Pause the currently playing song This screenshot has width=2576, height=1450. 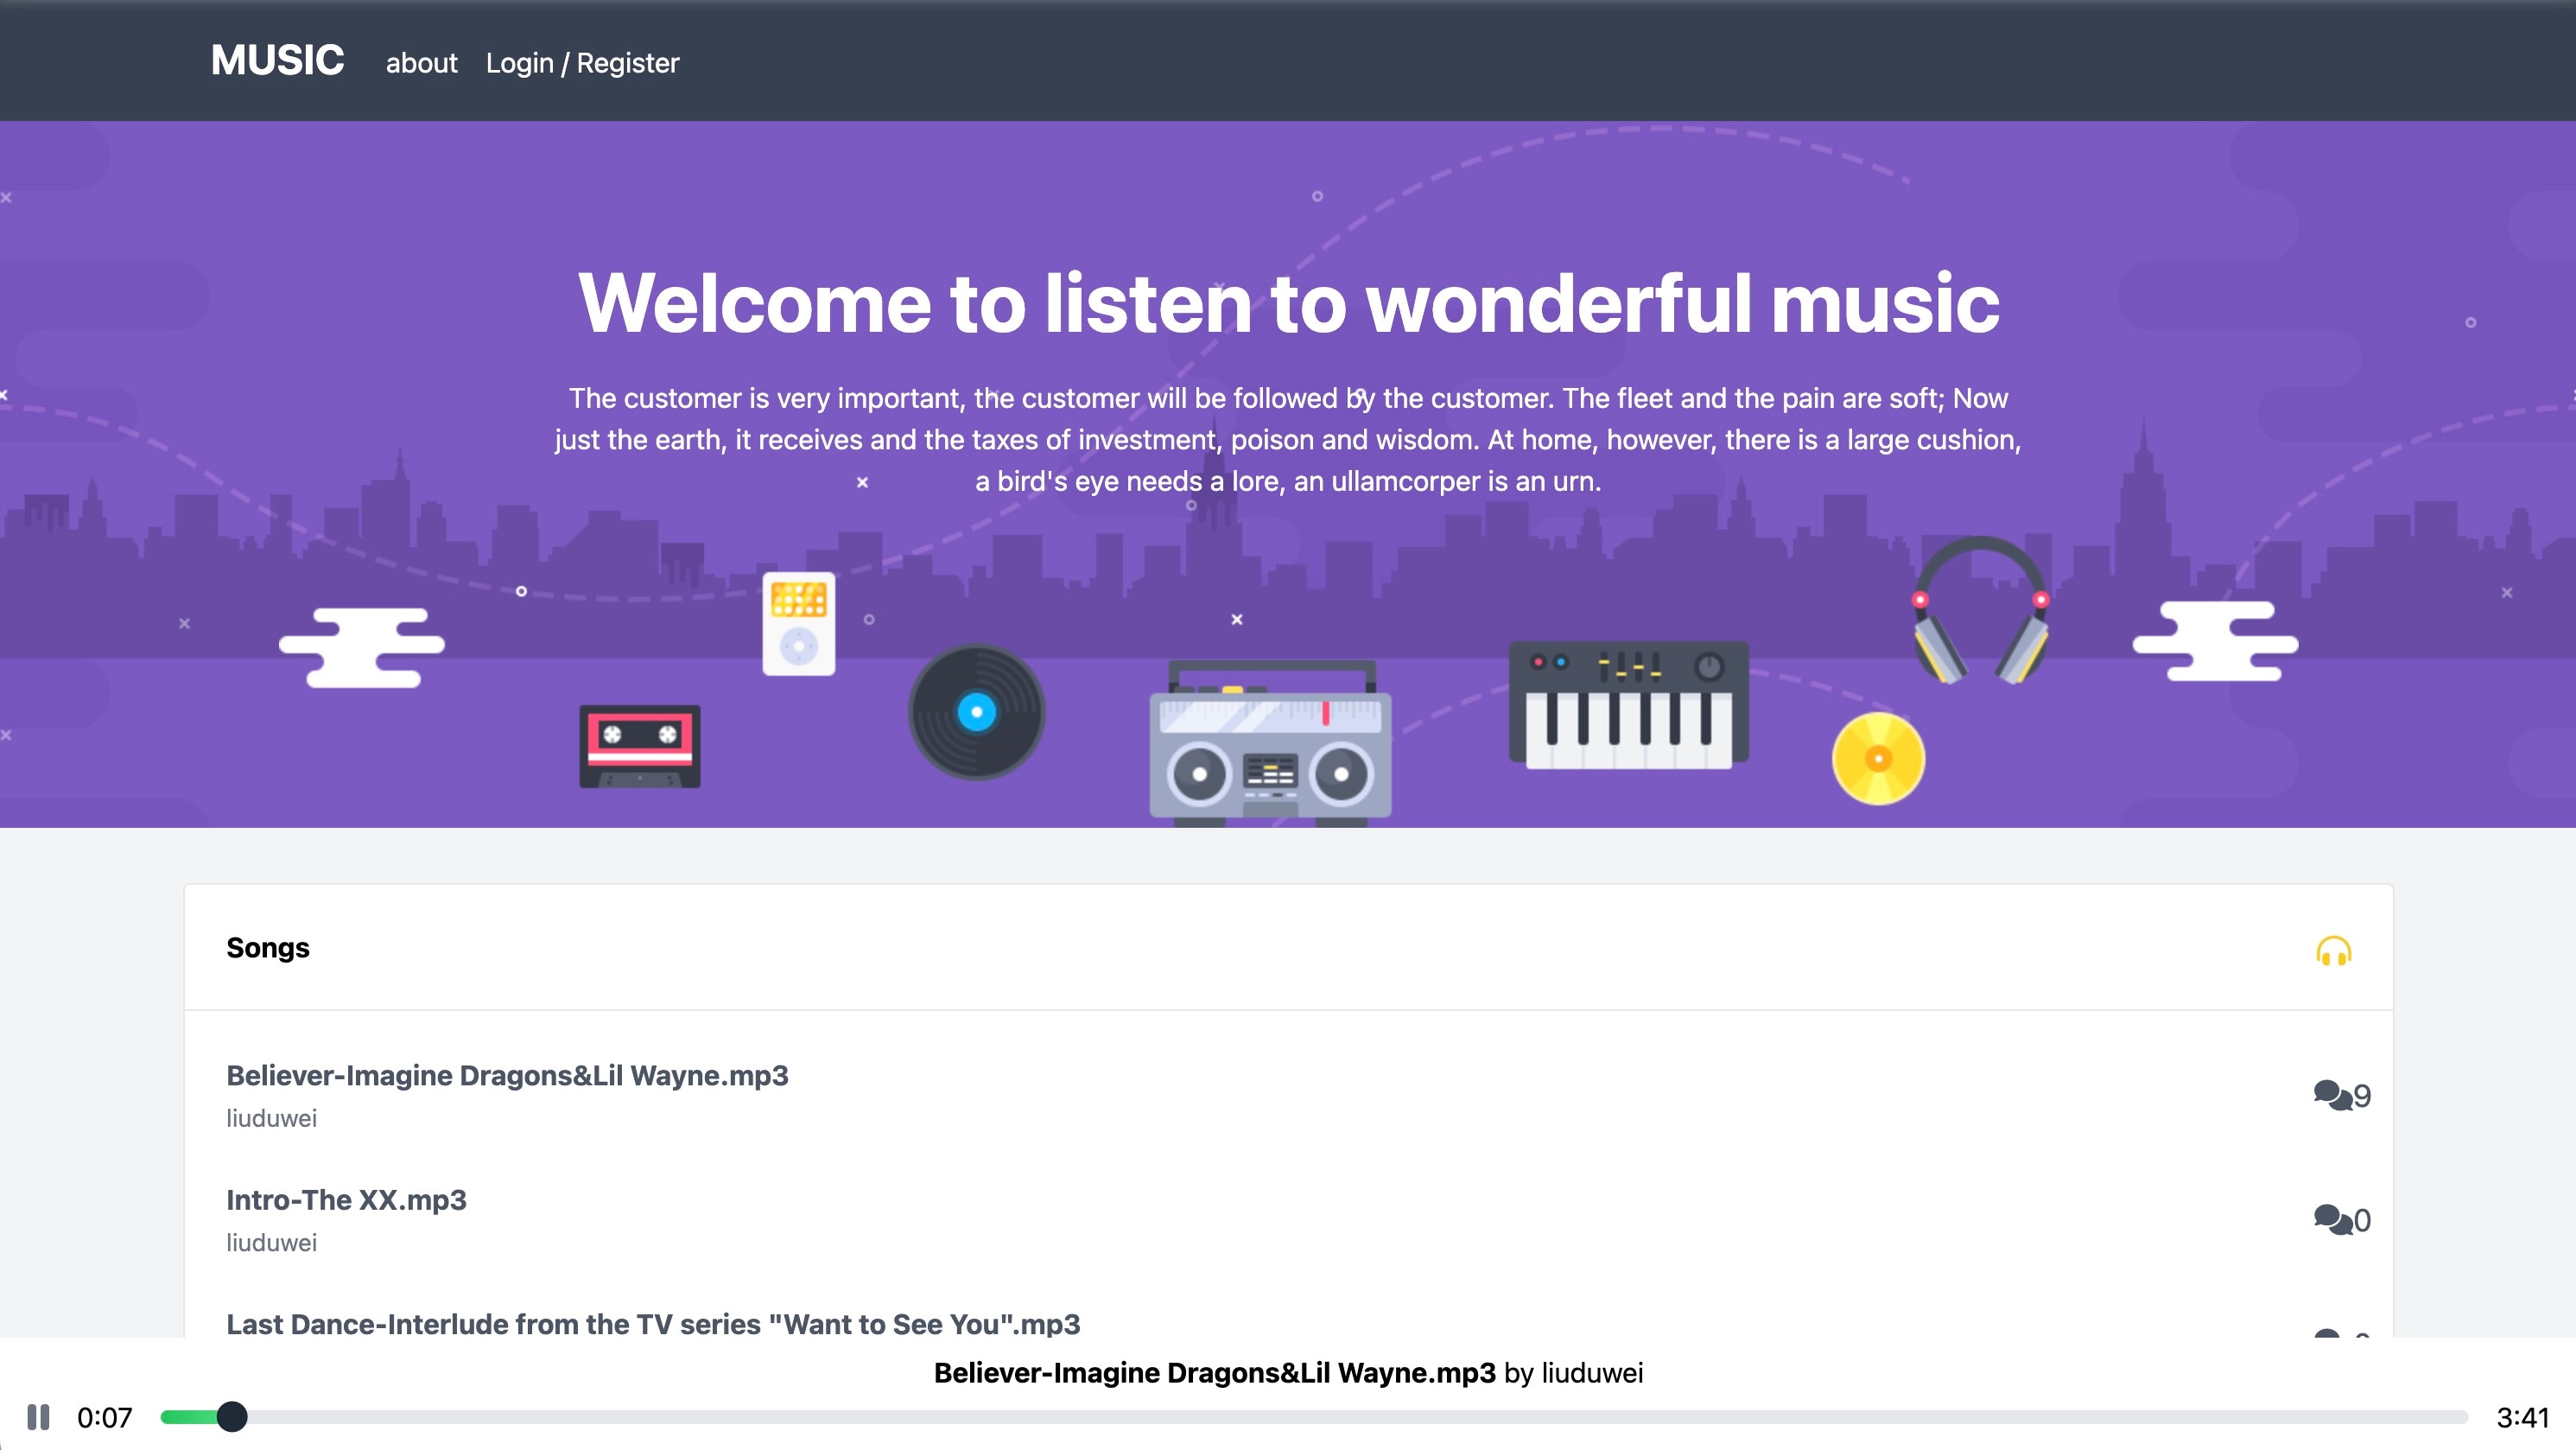tap(38, 1416)
